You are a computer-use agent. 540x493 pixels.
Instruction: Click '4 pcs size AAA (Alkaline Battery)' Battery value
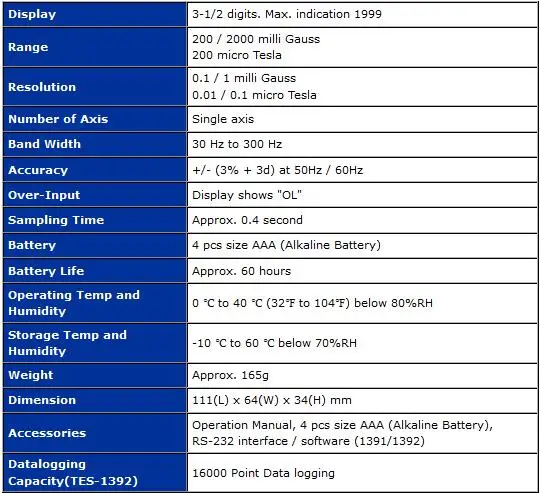286,245
